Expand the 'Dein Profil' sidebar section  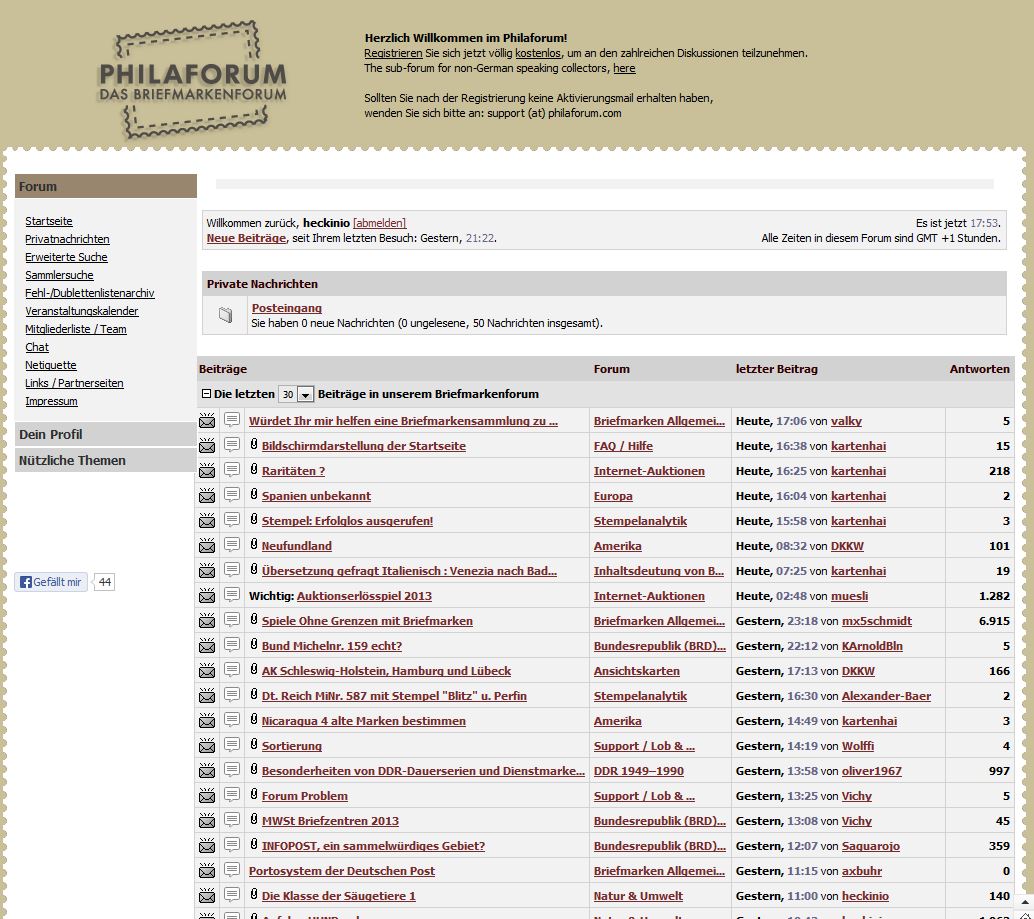tap(51, 434)
